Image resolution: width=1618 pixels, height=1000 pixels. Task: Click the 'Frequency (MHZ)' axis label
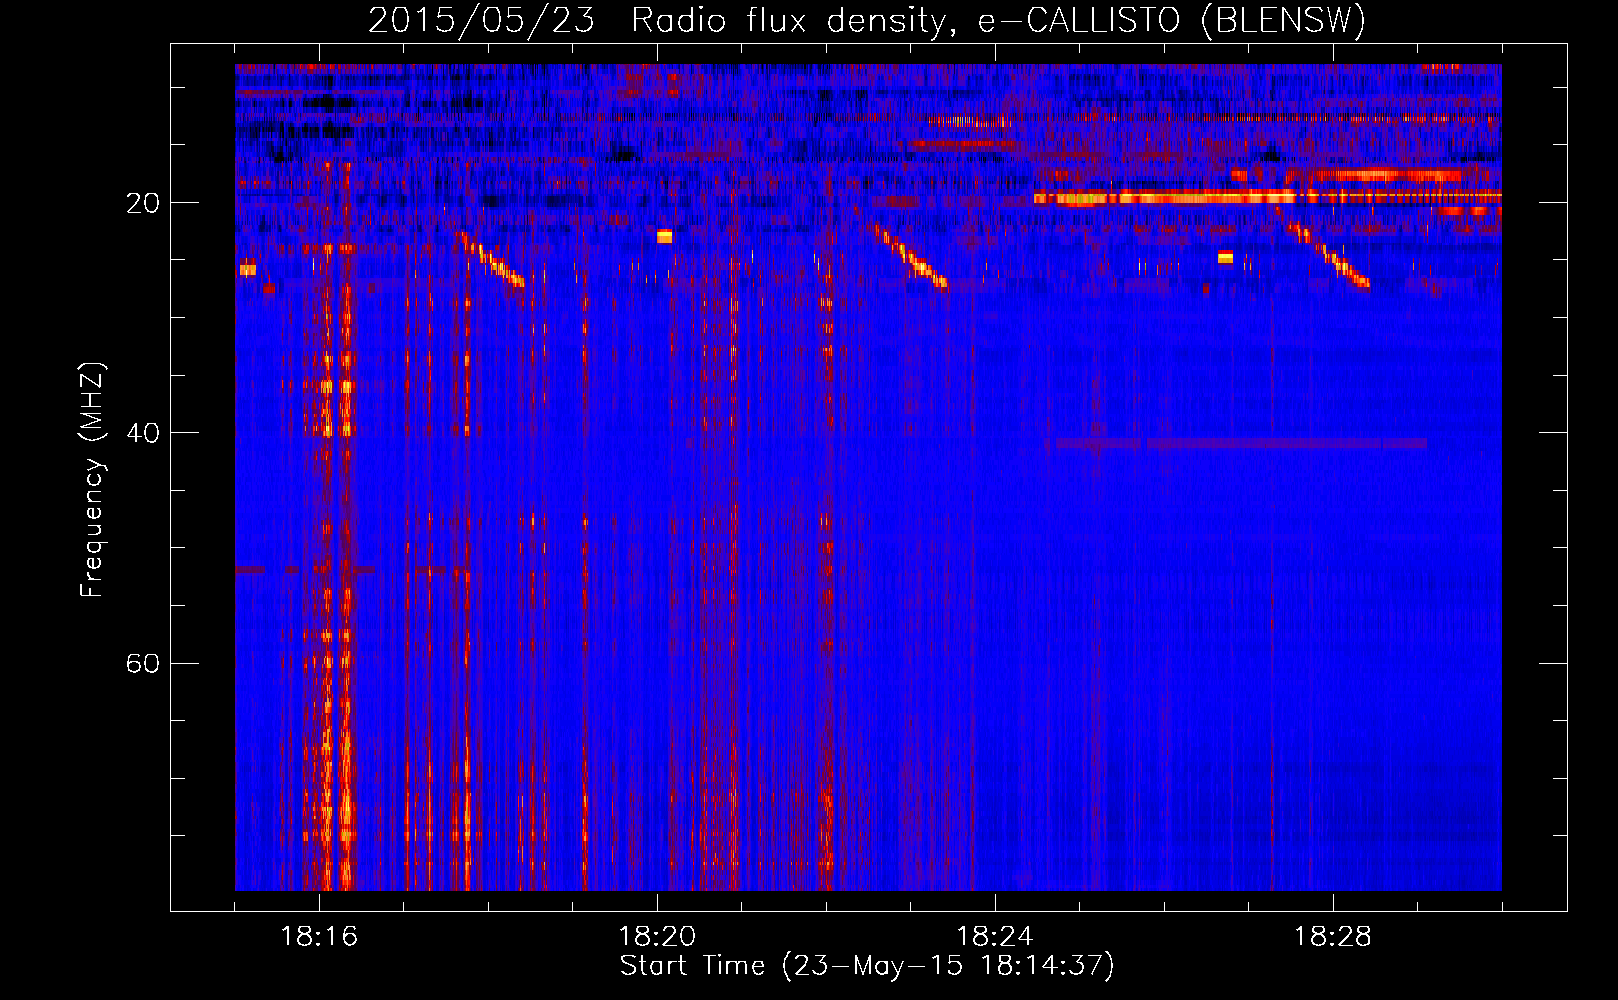[x=92, y=480]
